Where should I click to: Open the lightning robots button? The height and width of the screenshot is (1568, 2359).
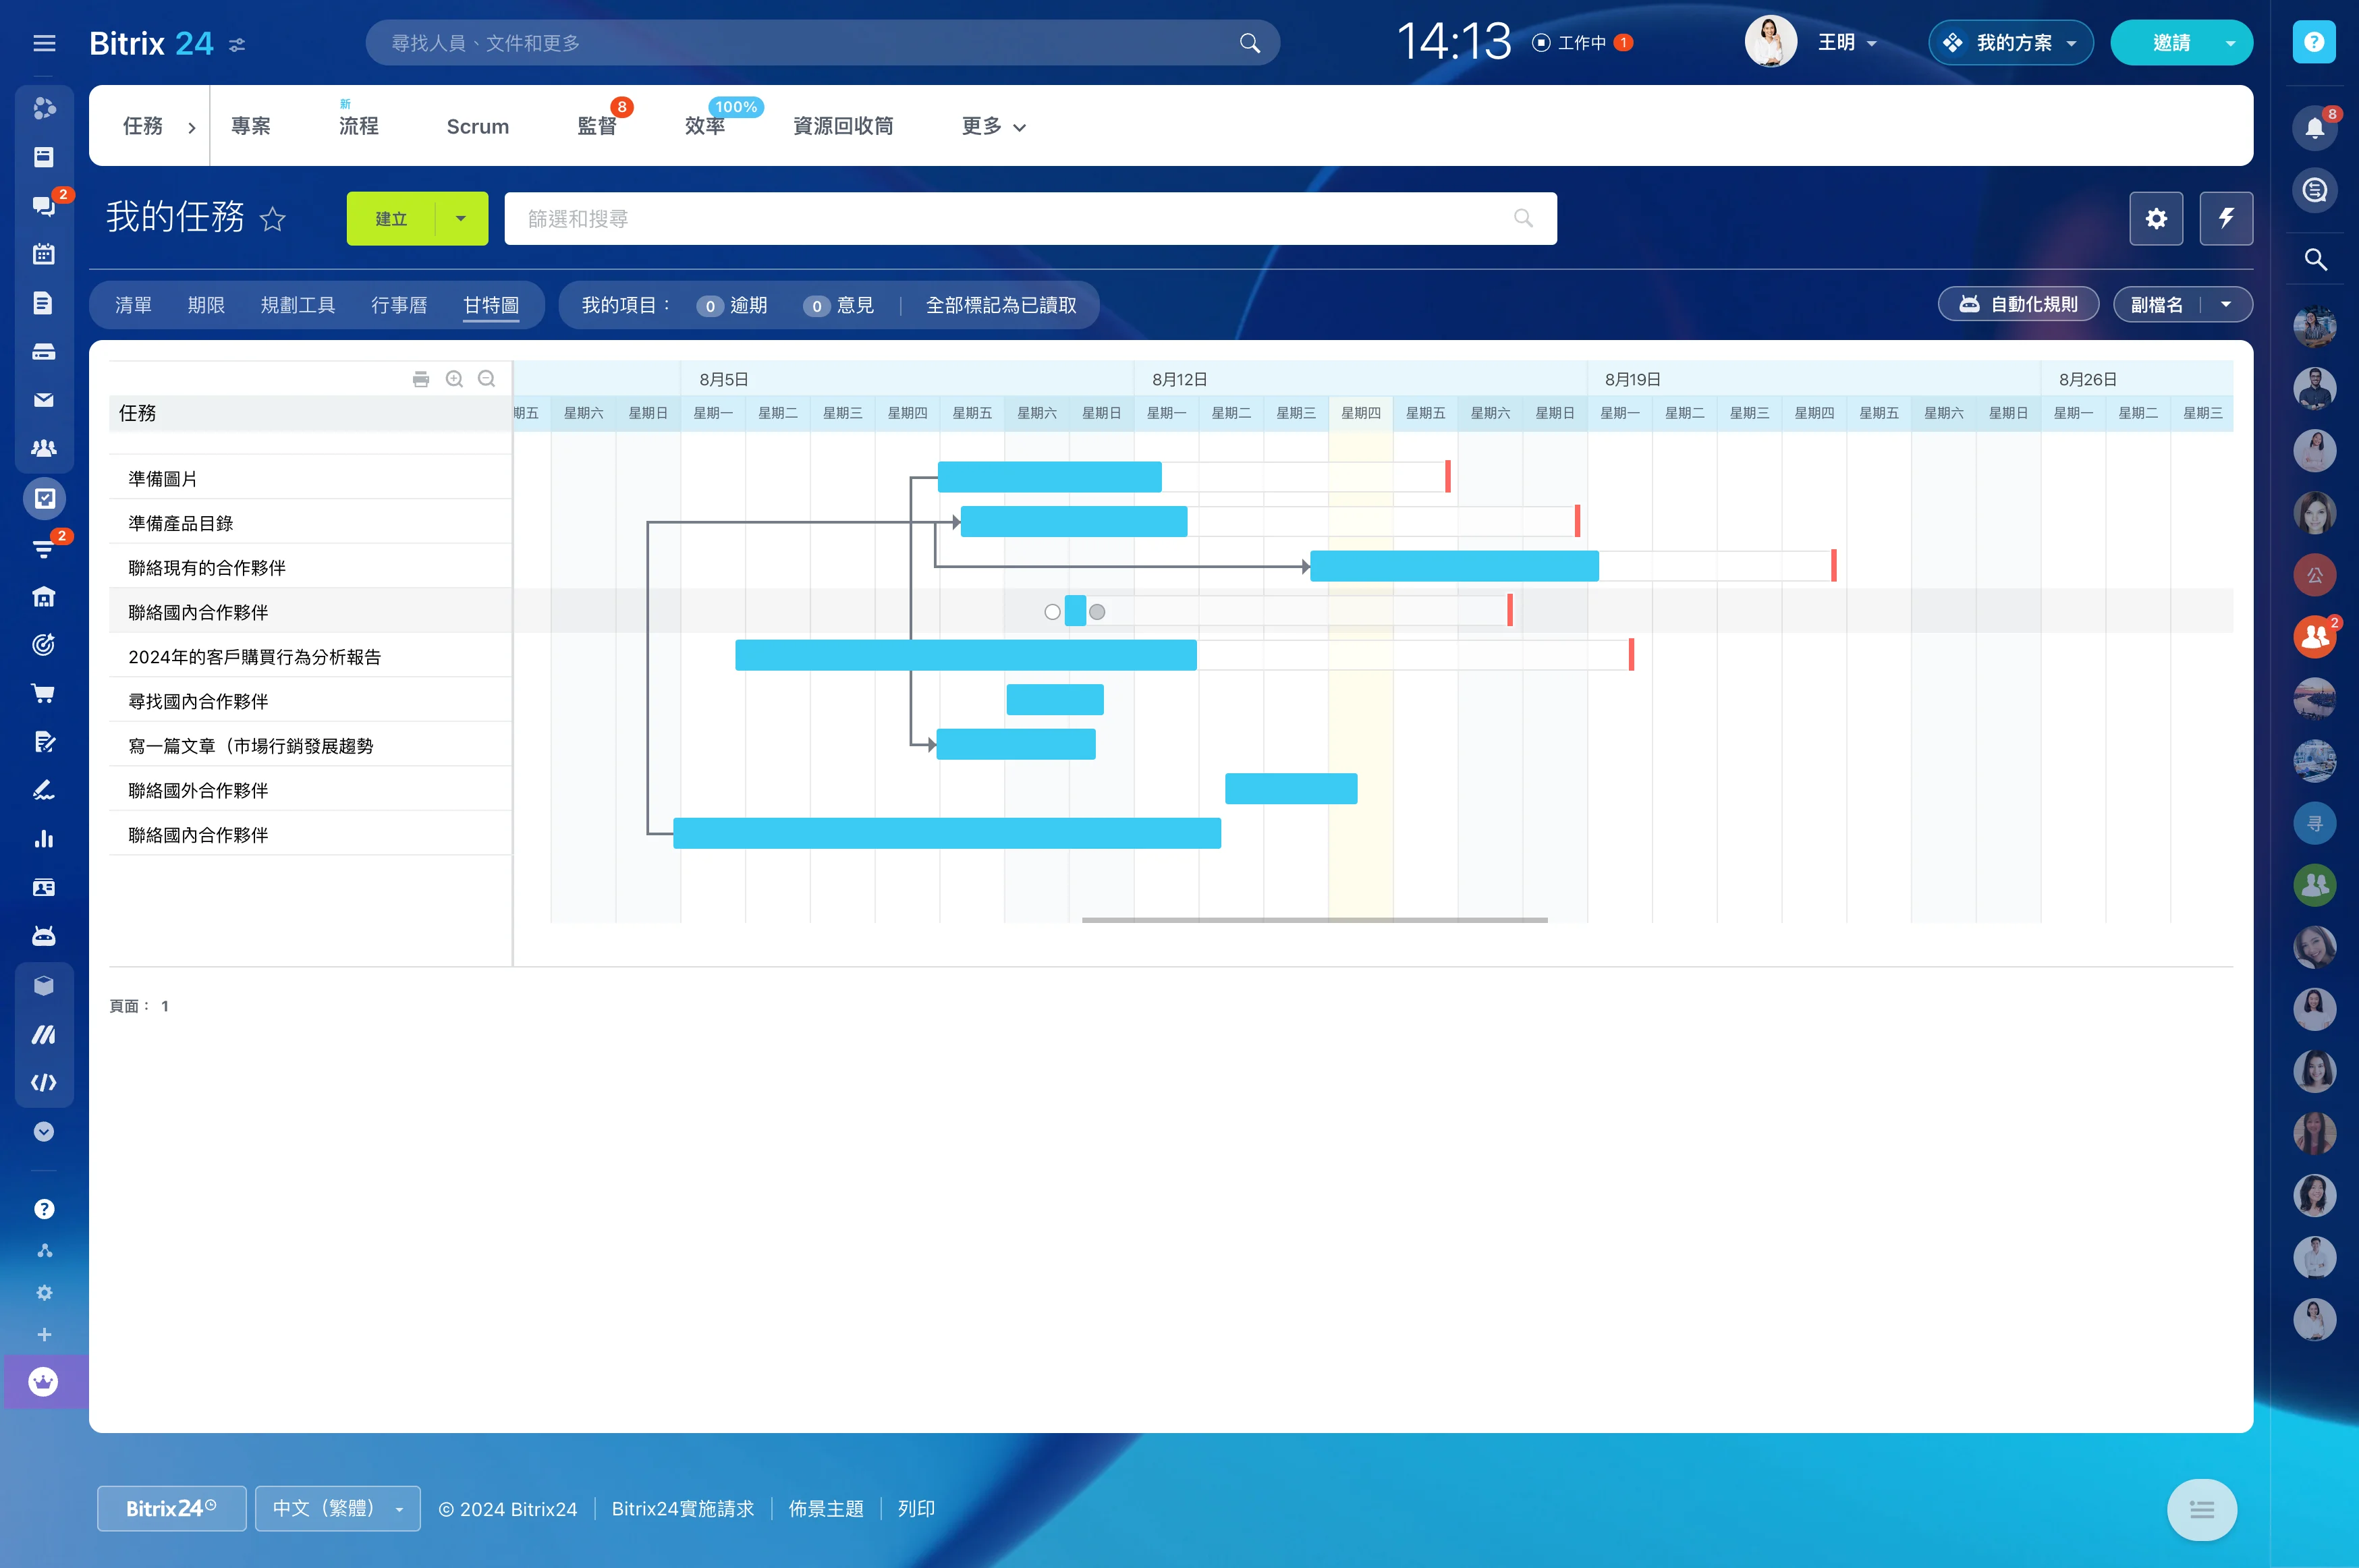(2226, 218)
